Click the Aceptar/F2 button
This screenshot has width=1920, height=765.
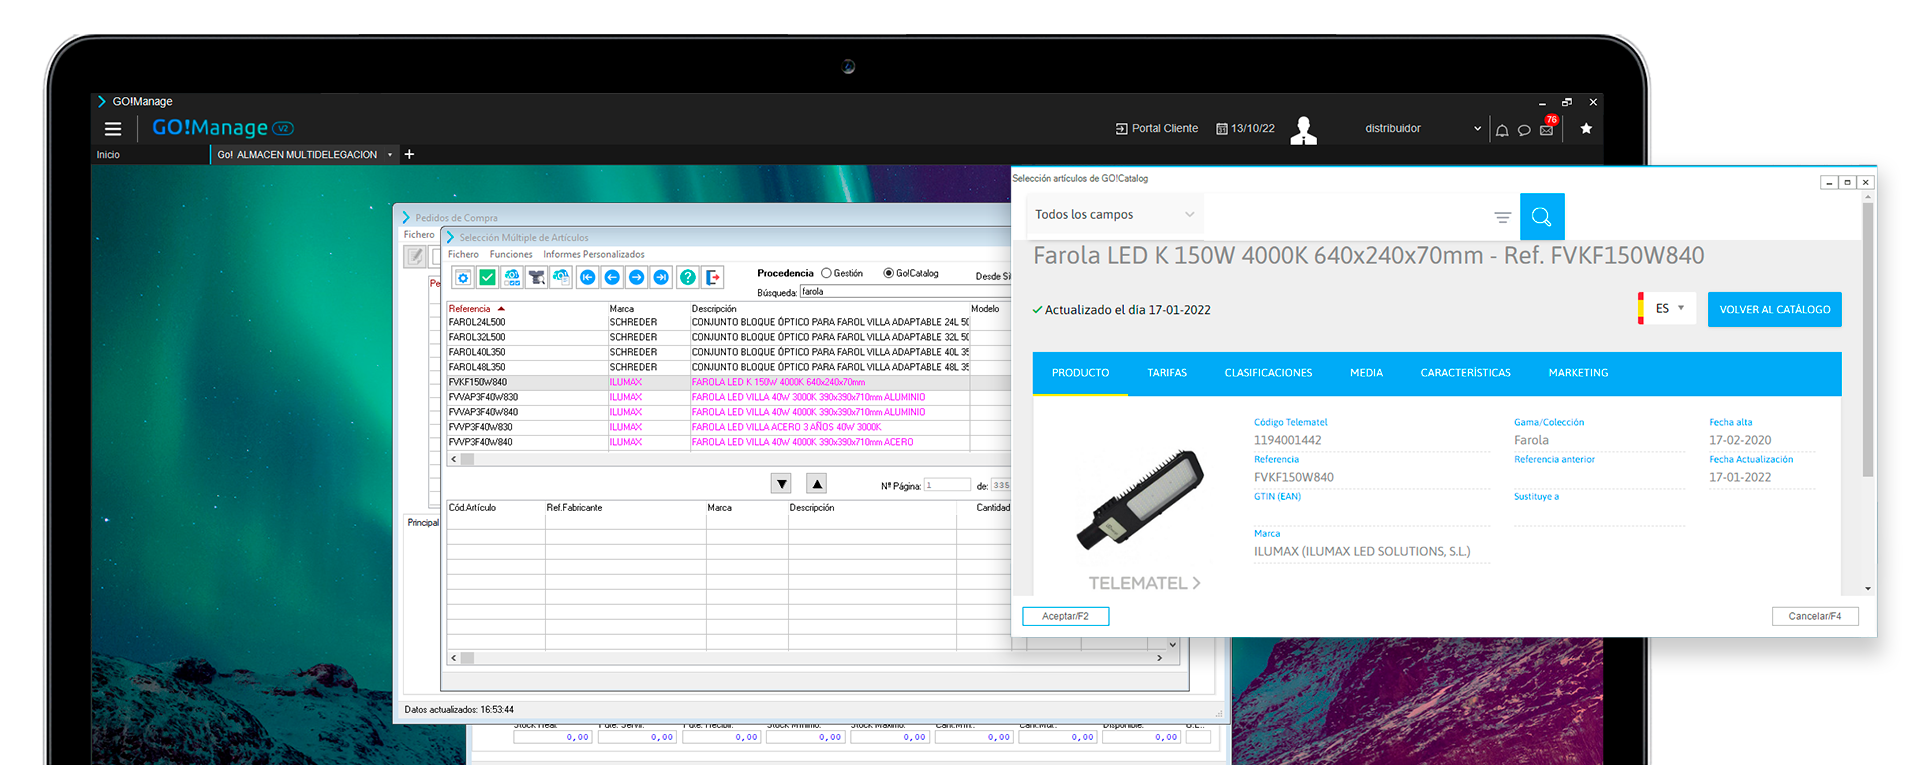coord(1065,616)
